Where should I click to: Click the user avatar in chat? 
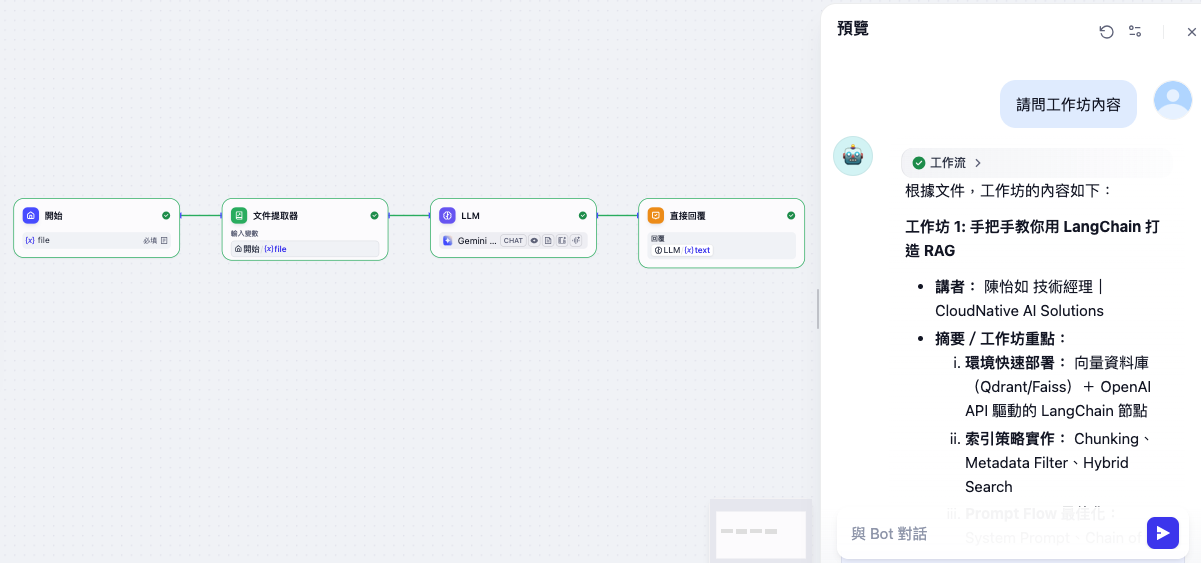(1172, 100)
